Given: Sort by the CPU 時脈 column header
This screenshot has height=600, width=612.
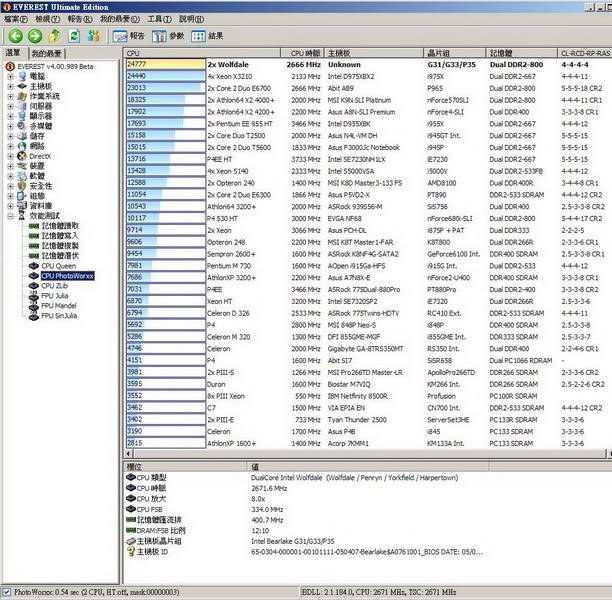Looking at the screenshot, I should tap(302, 53).
